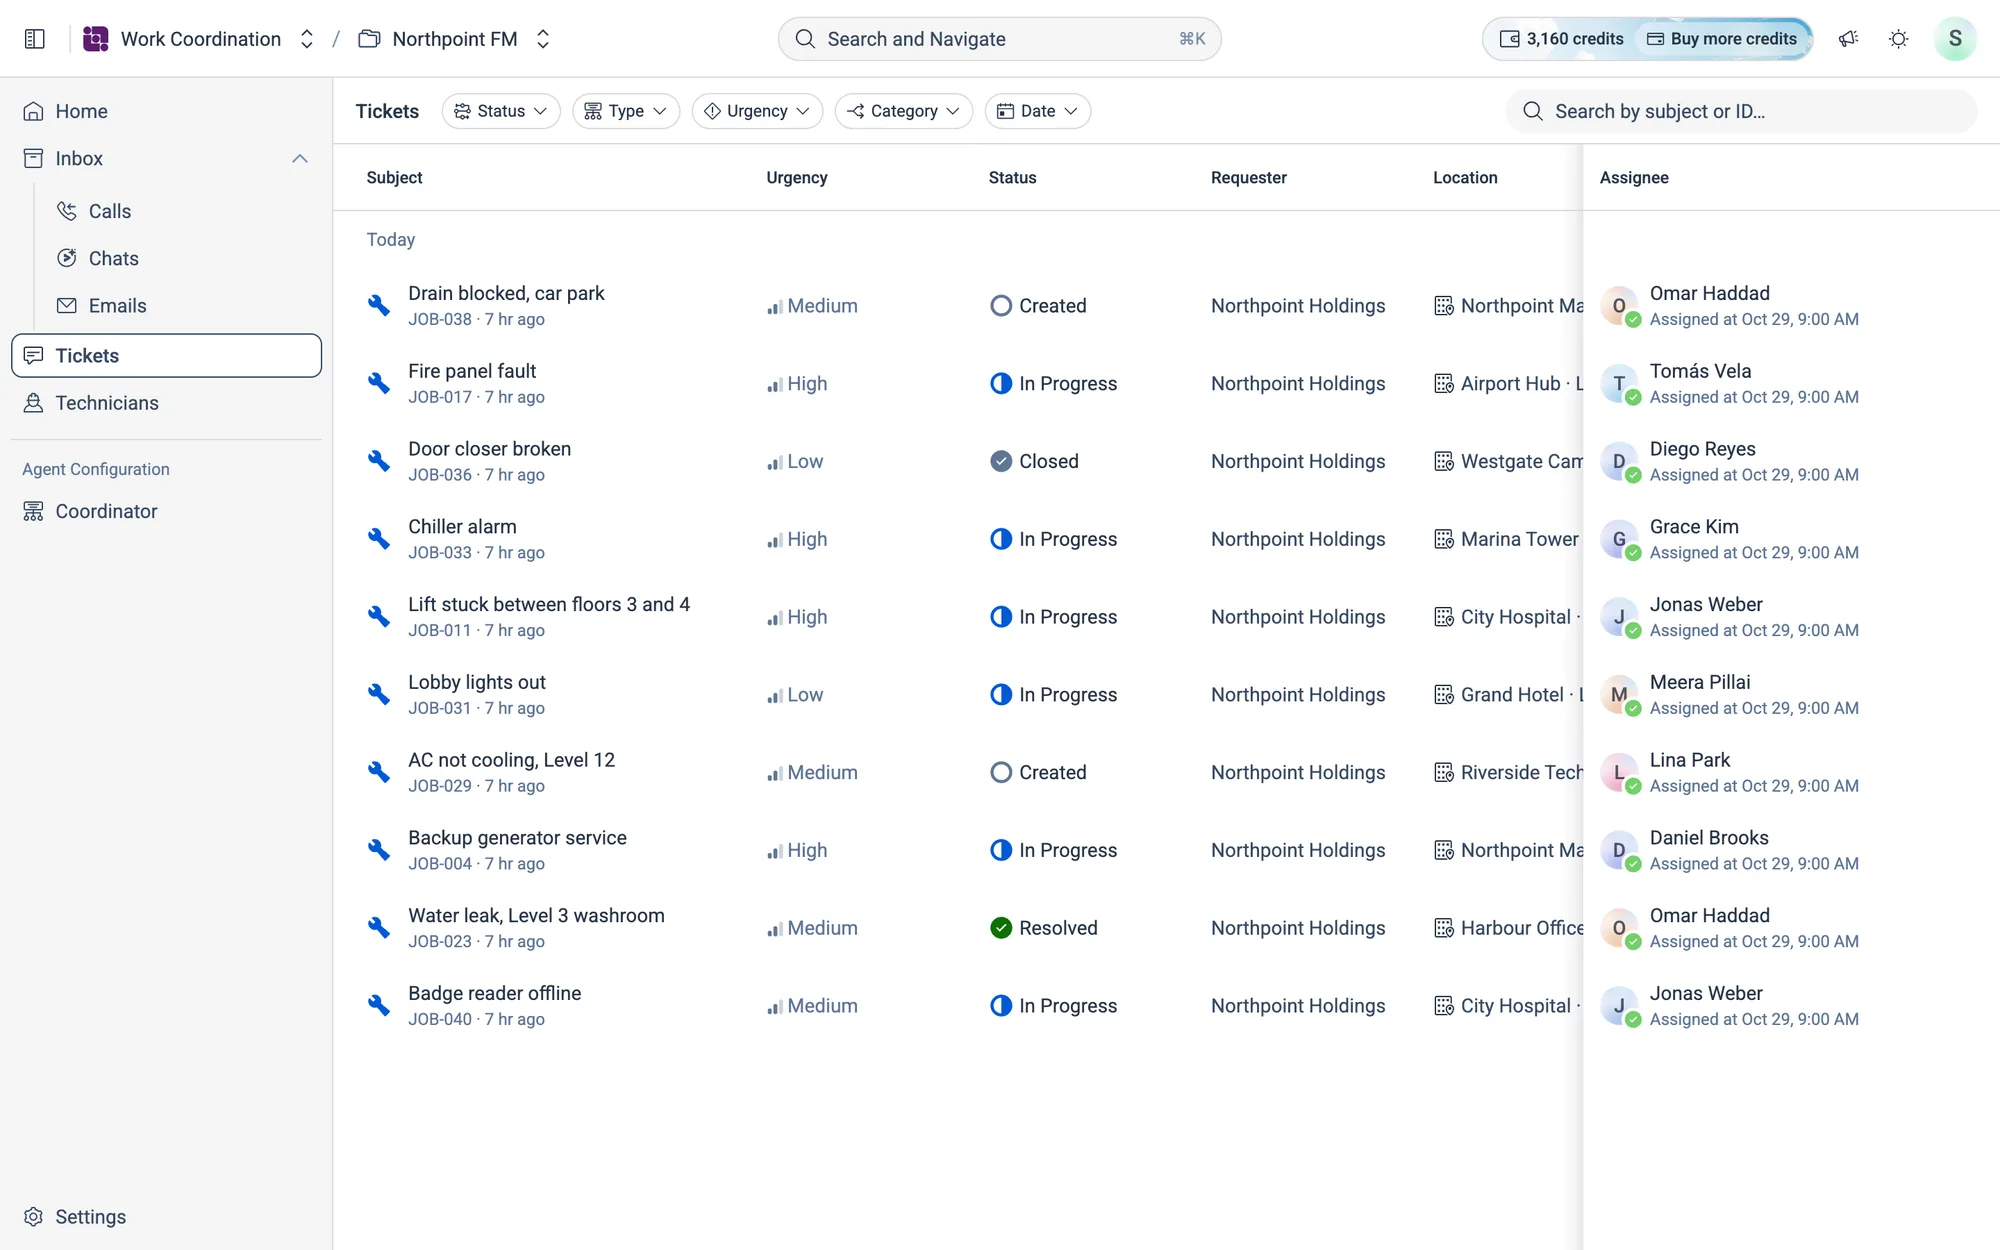This screenshot has width=2000, height=1250.
Task: Open the Date filter dropdown
Action: click(x=1038, y=111)
